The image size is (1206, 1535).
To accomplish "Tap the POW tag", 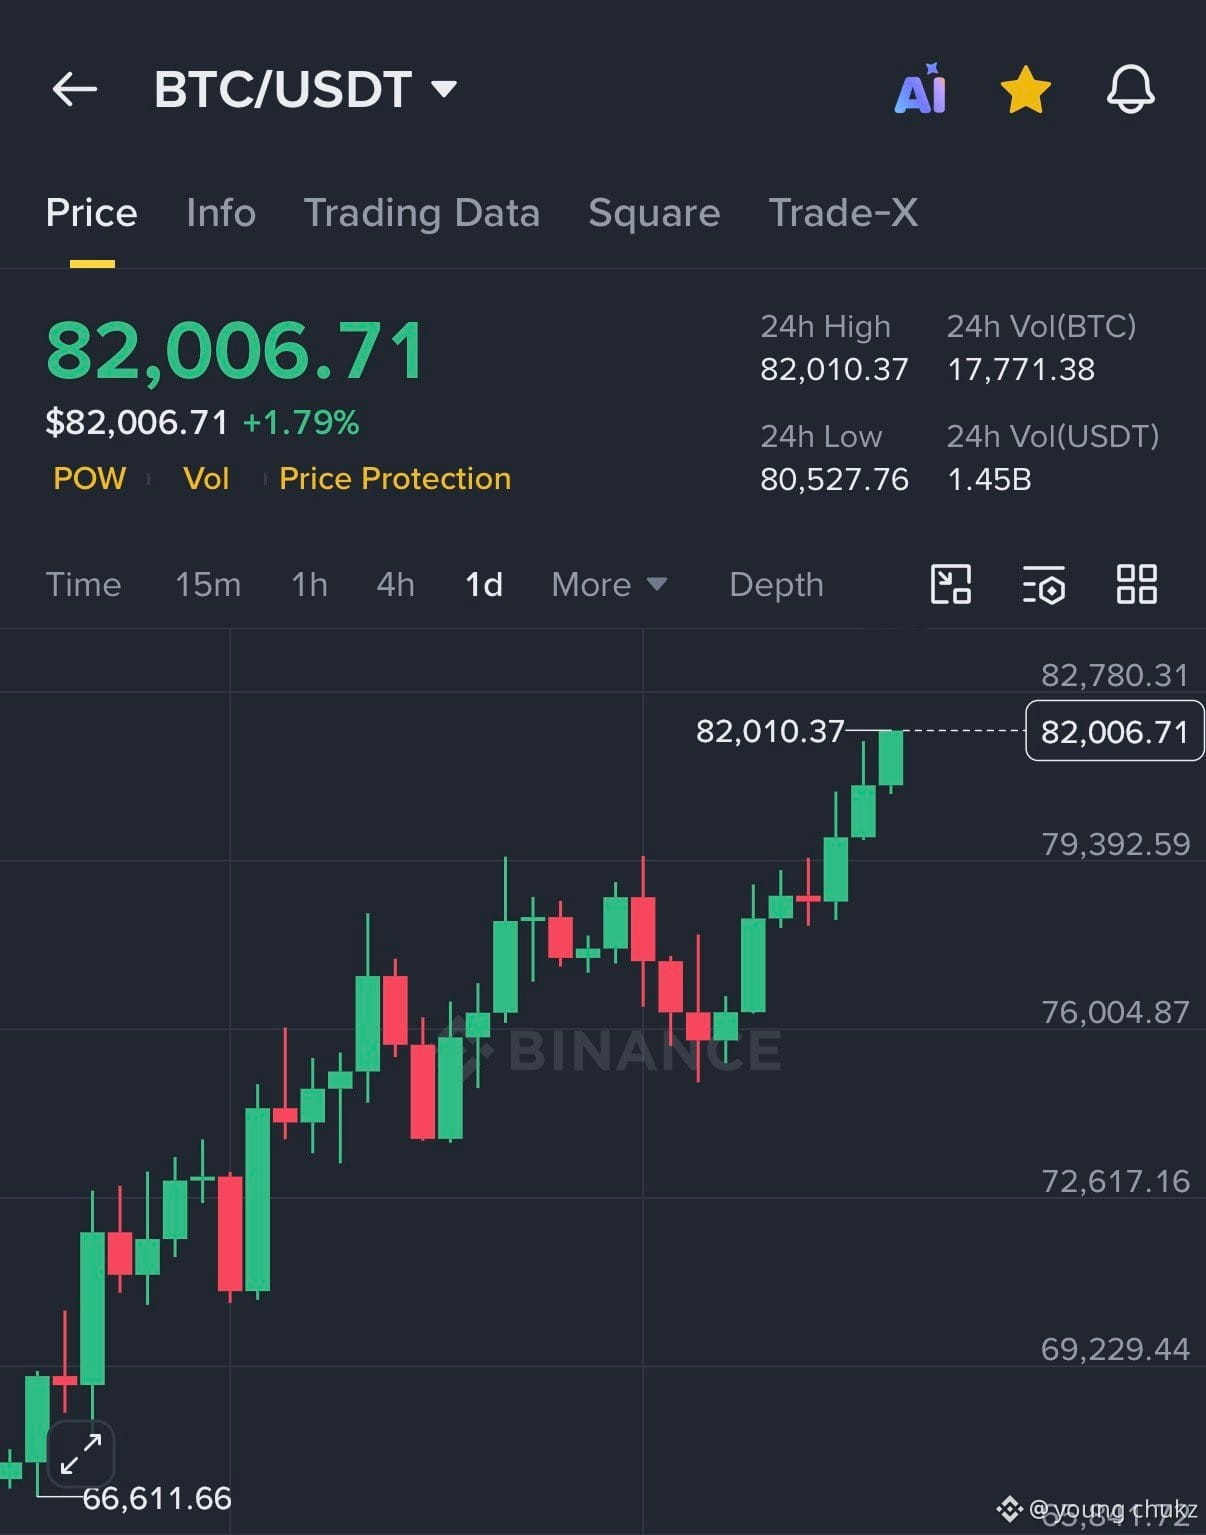I will pos(90,478).
